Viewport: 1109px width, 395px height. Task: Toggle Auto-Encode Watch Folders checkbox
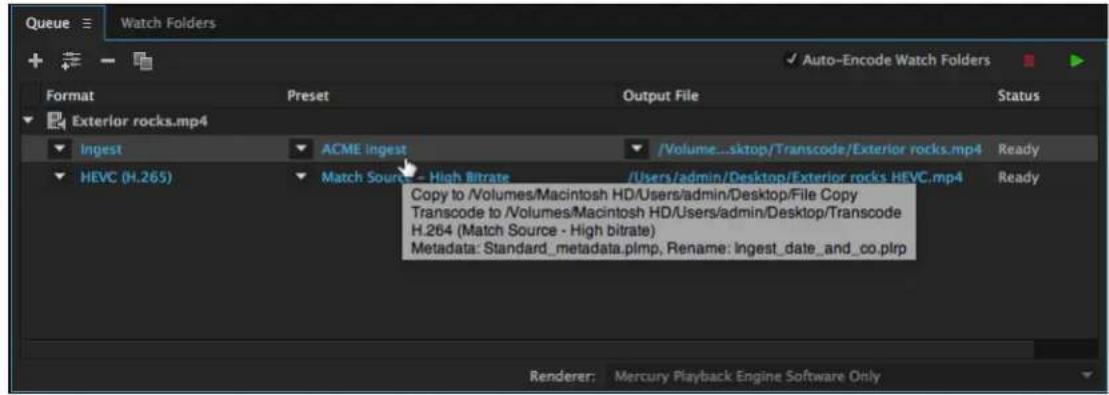point(792,60)
